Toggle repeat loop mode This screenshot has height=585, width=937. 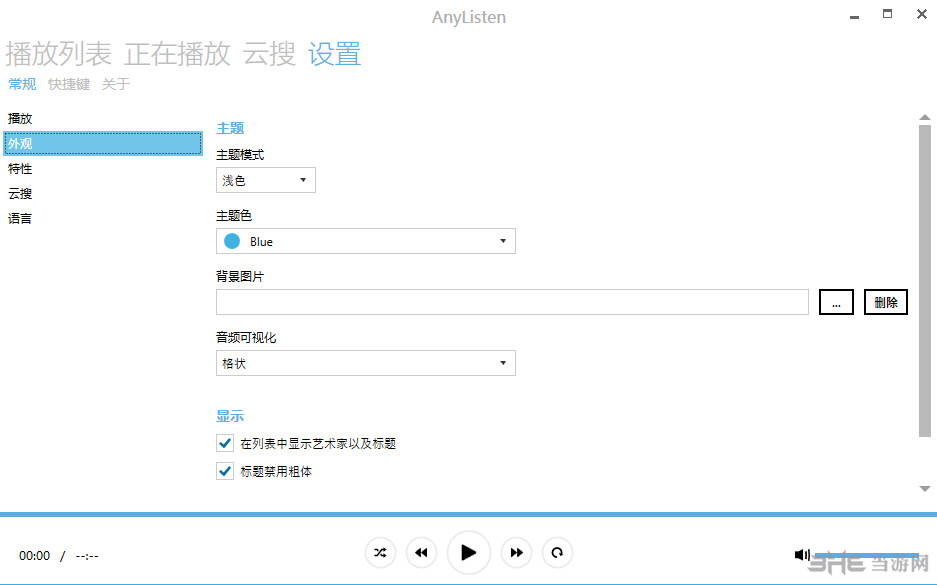[x=557, y=553]
